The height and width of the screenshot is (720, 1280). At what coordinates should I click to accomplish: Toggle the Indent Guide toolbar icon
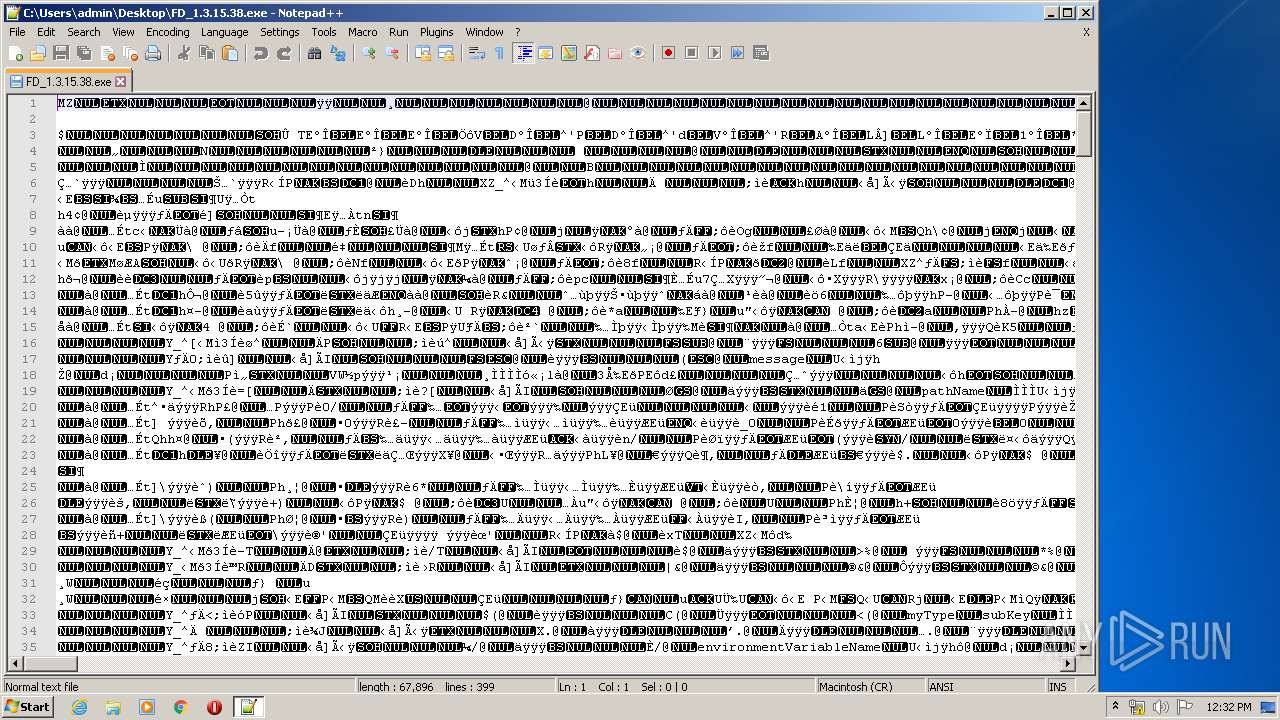[523, 53]
